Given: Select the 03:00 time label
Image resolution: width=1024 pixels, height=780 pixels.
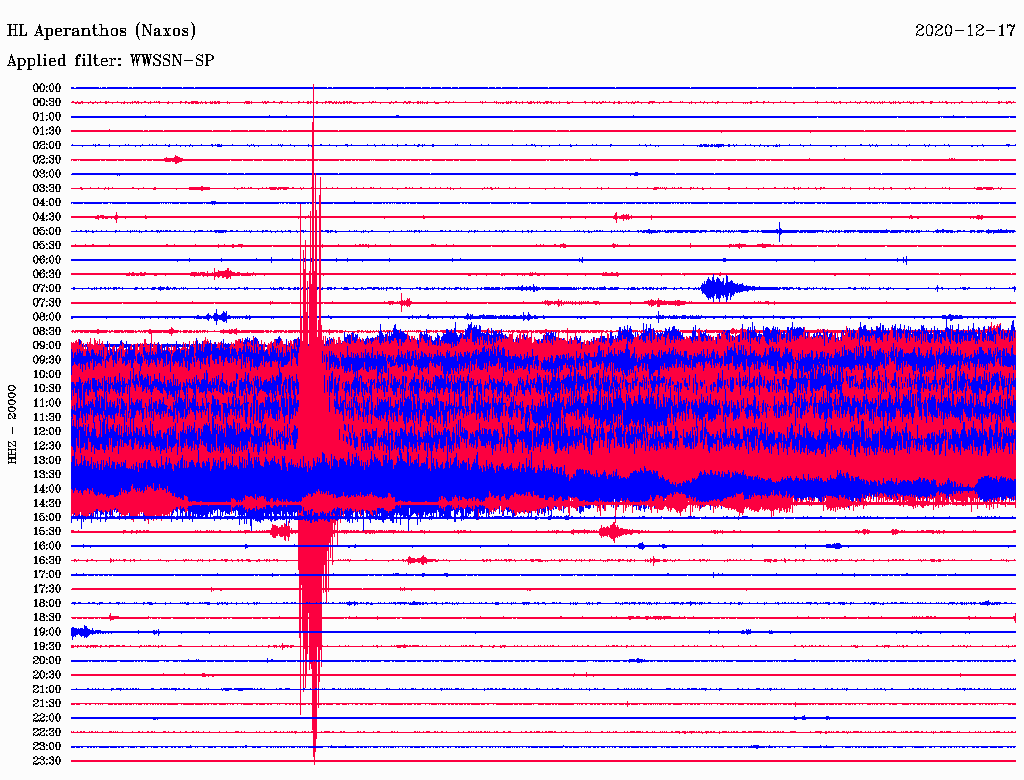Looking at the screenshot, I should [x=47, y=174].
